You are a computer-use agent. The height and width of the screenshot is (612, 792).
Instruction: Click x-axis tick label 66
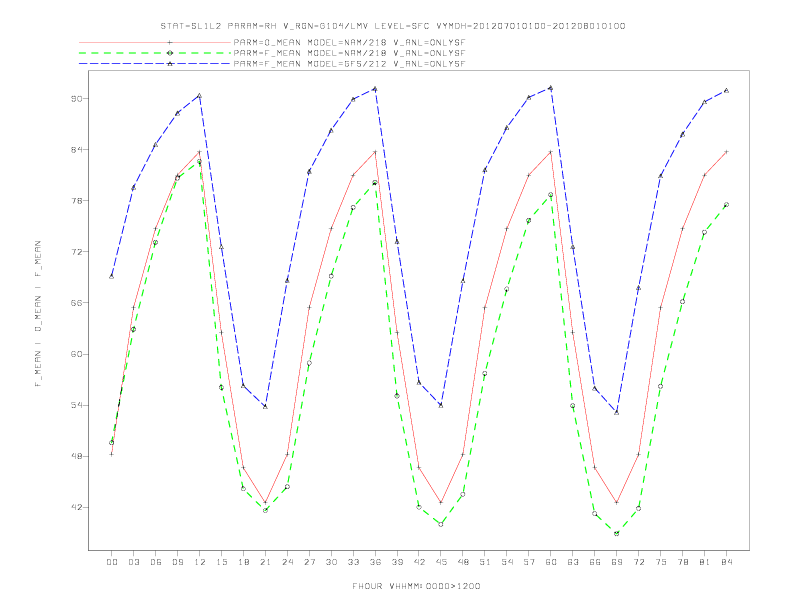pyautogui.click(x=595, y=562)
